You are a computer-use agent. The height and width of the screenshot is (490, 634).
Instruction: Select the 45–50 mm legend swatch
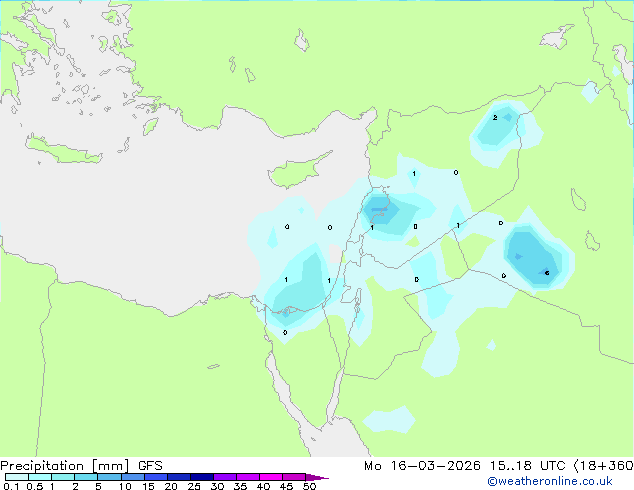(x=294, y=477)
